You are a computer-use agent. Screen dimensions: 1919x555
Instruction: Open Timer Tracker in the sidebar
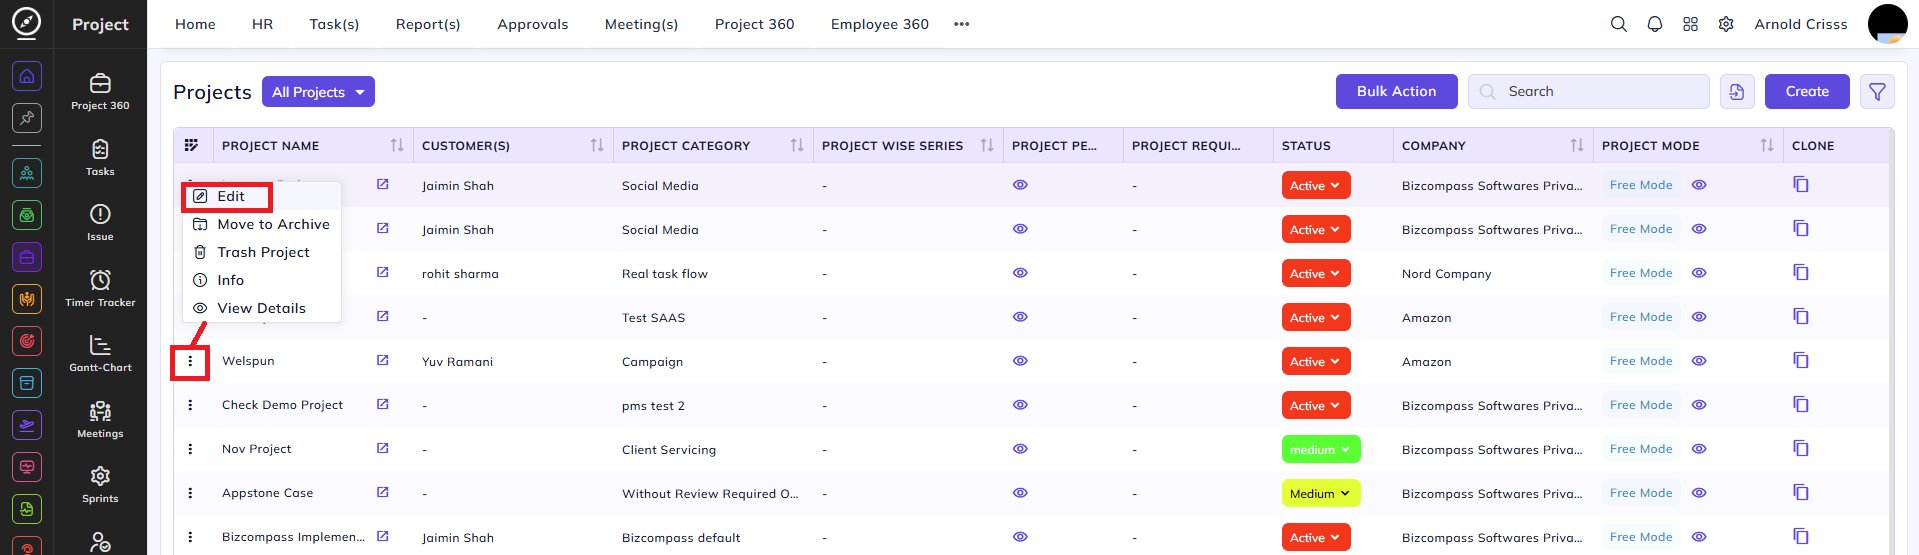point(100,288)
